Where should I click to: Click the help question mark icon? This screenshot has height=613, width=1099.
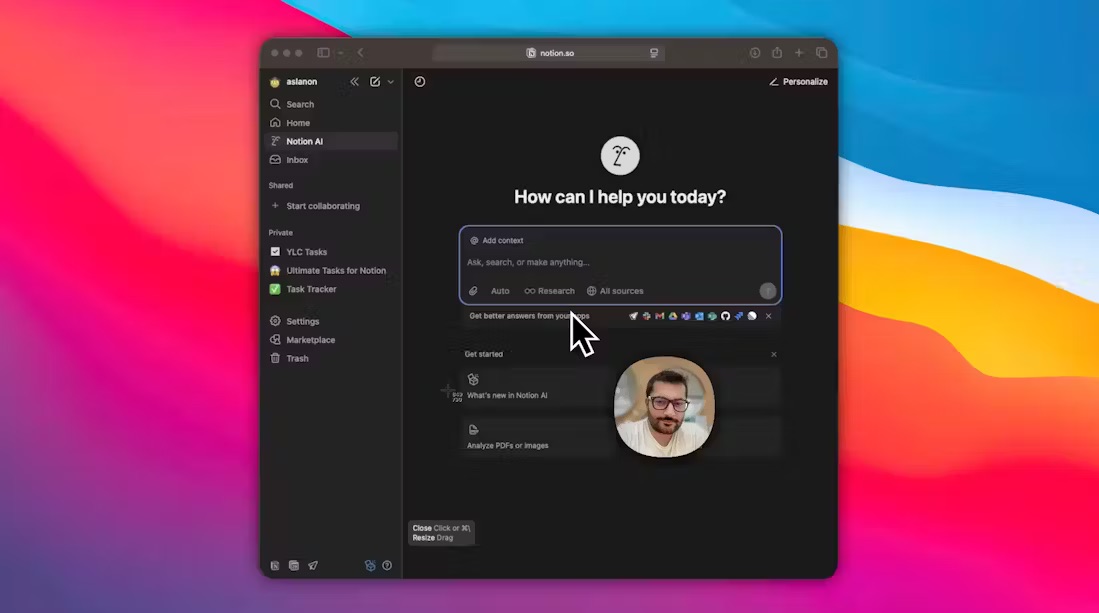tap(387, 566)
